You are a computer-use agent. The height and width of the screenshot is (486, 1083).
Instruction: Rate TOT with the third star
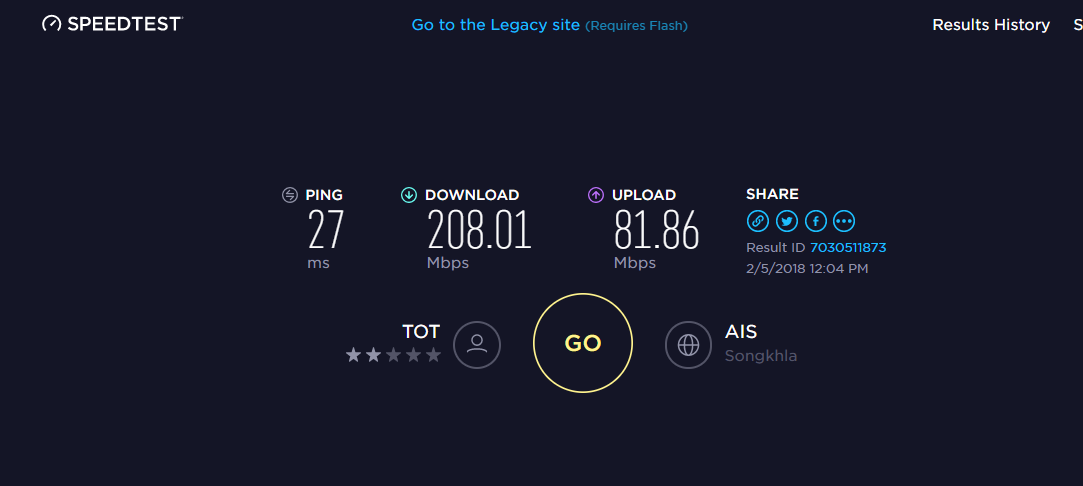click(x=393, y=355)
